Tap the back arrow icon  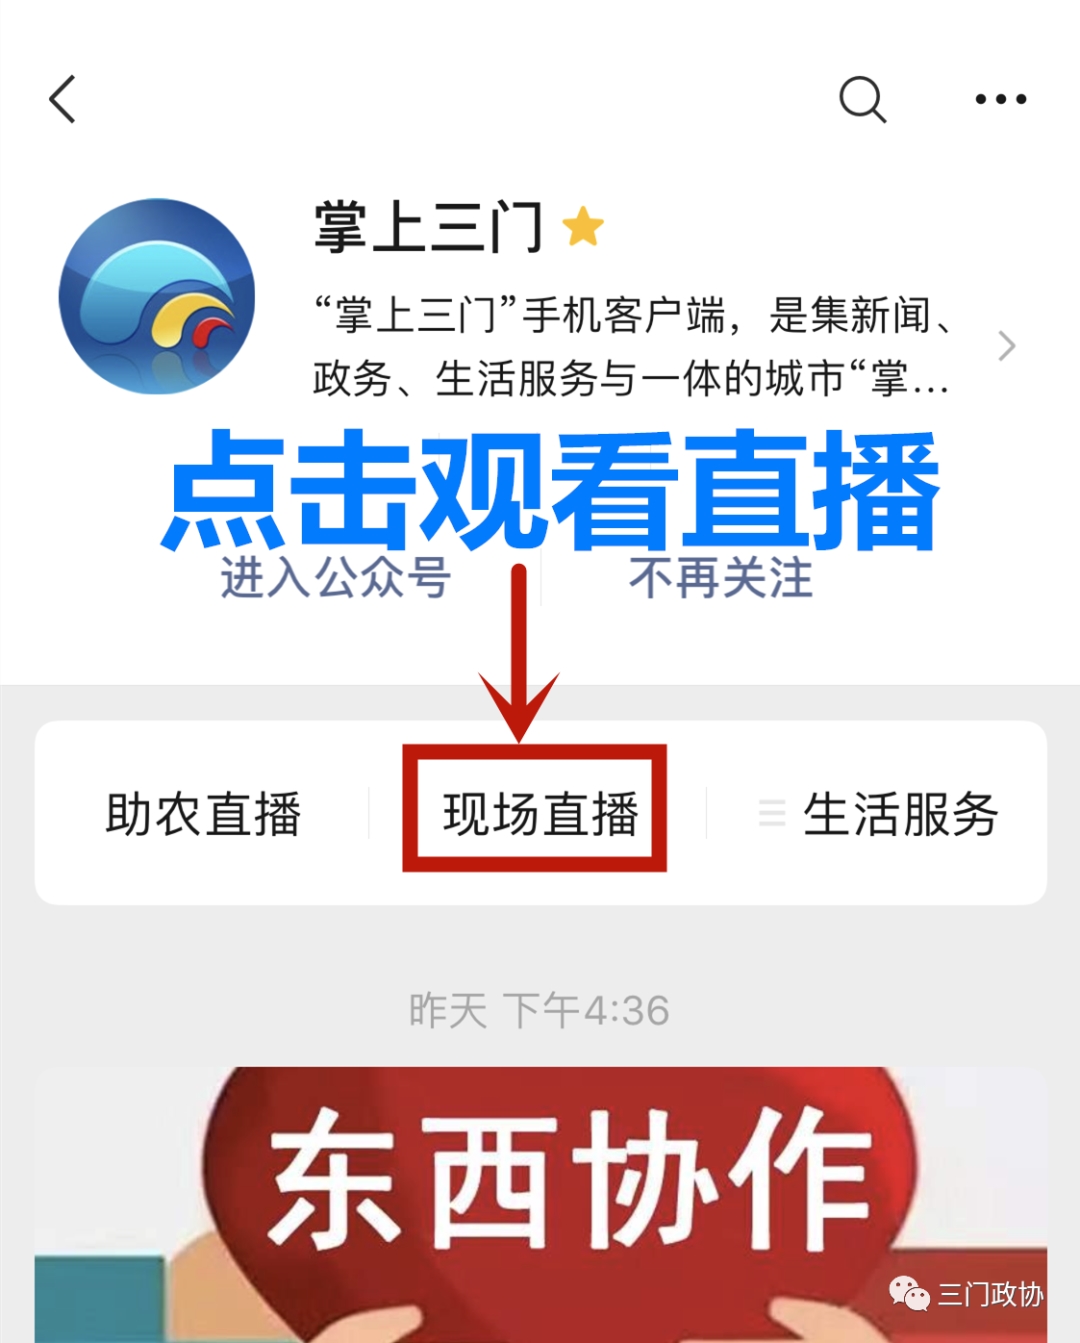[63, 99]
